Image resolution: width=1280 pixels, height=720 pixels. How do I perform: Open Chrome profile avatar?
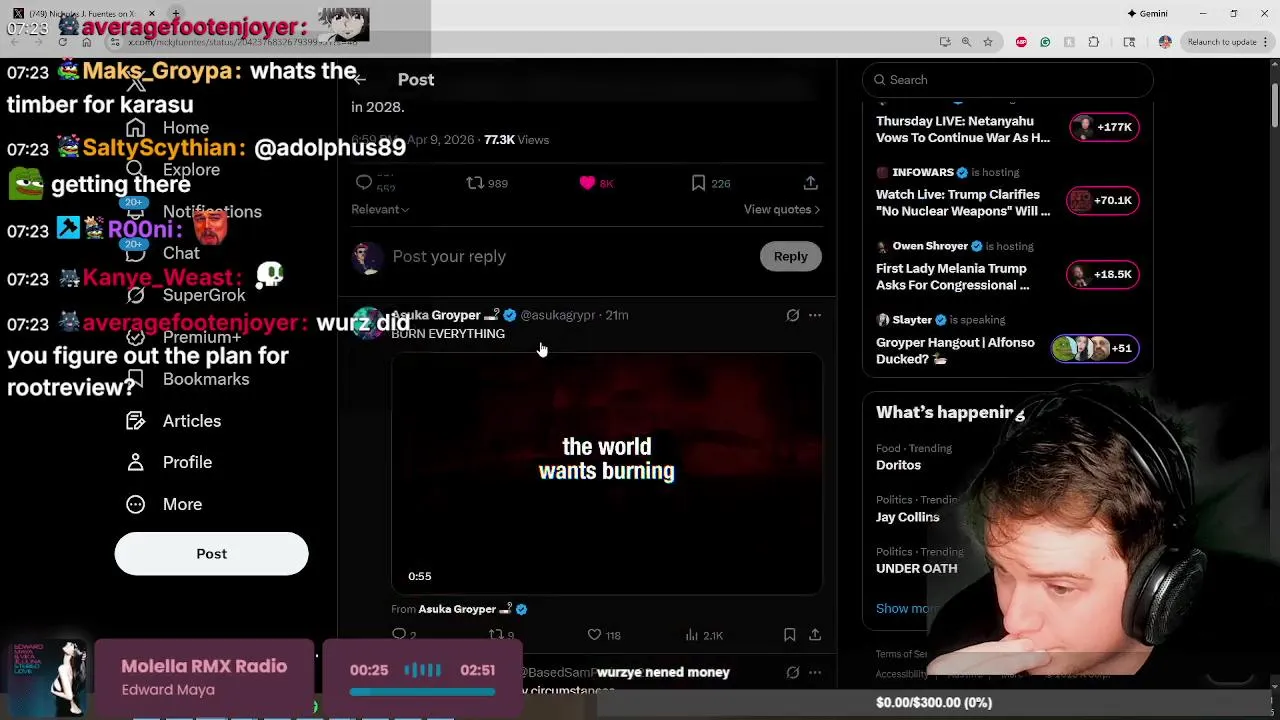click(1165, 42)
